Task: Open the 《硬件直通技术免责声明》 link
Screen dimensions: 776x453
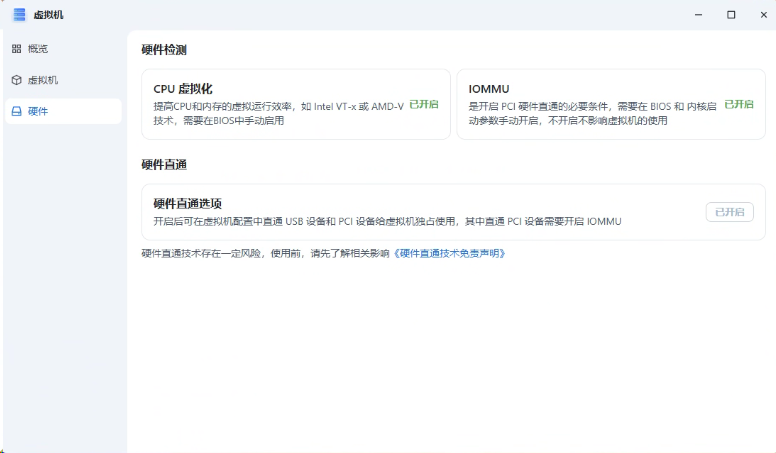Action: 449,253
